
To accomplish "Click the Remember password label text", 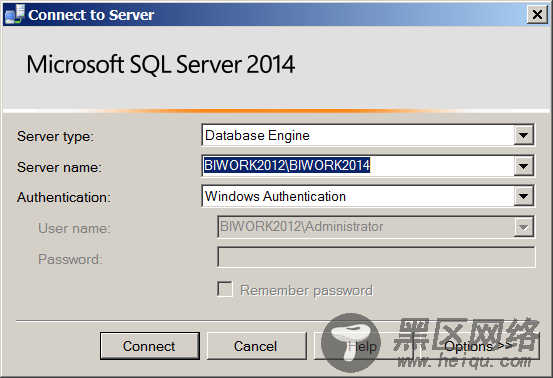I will (306, 291).
